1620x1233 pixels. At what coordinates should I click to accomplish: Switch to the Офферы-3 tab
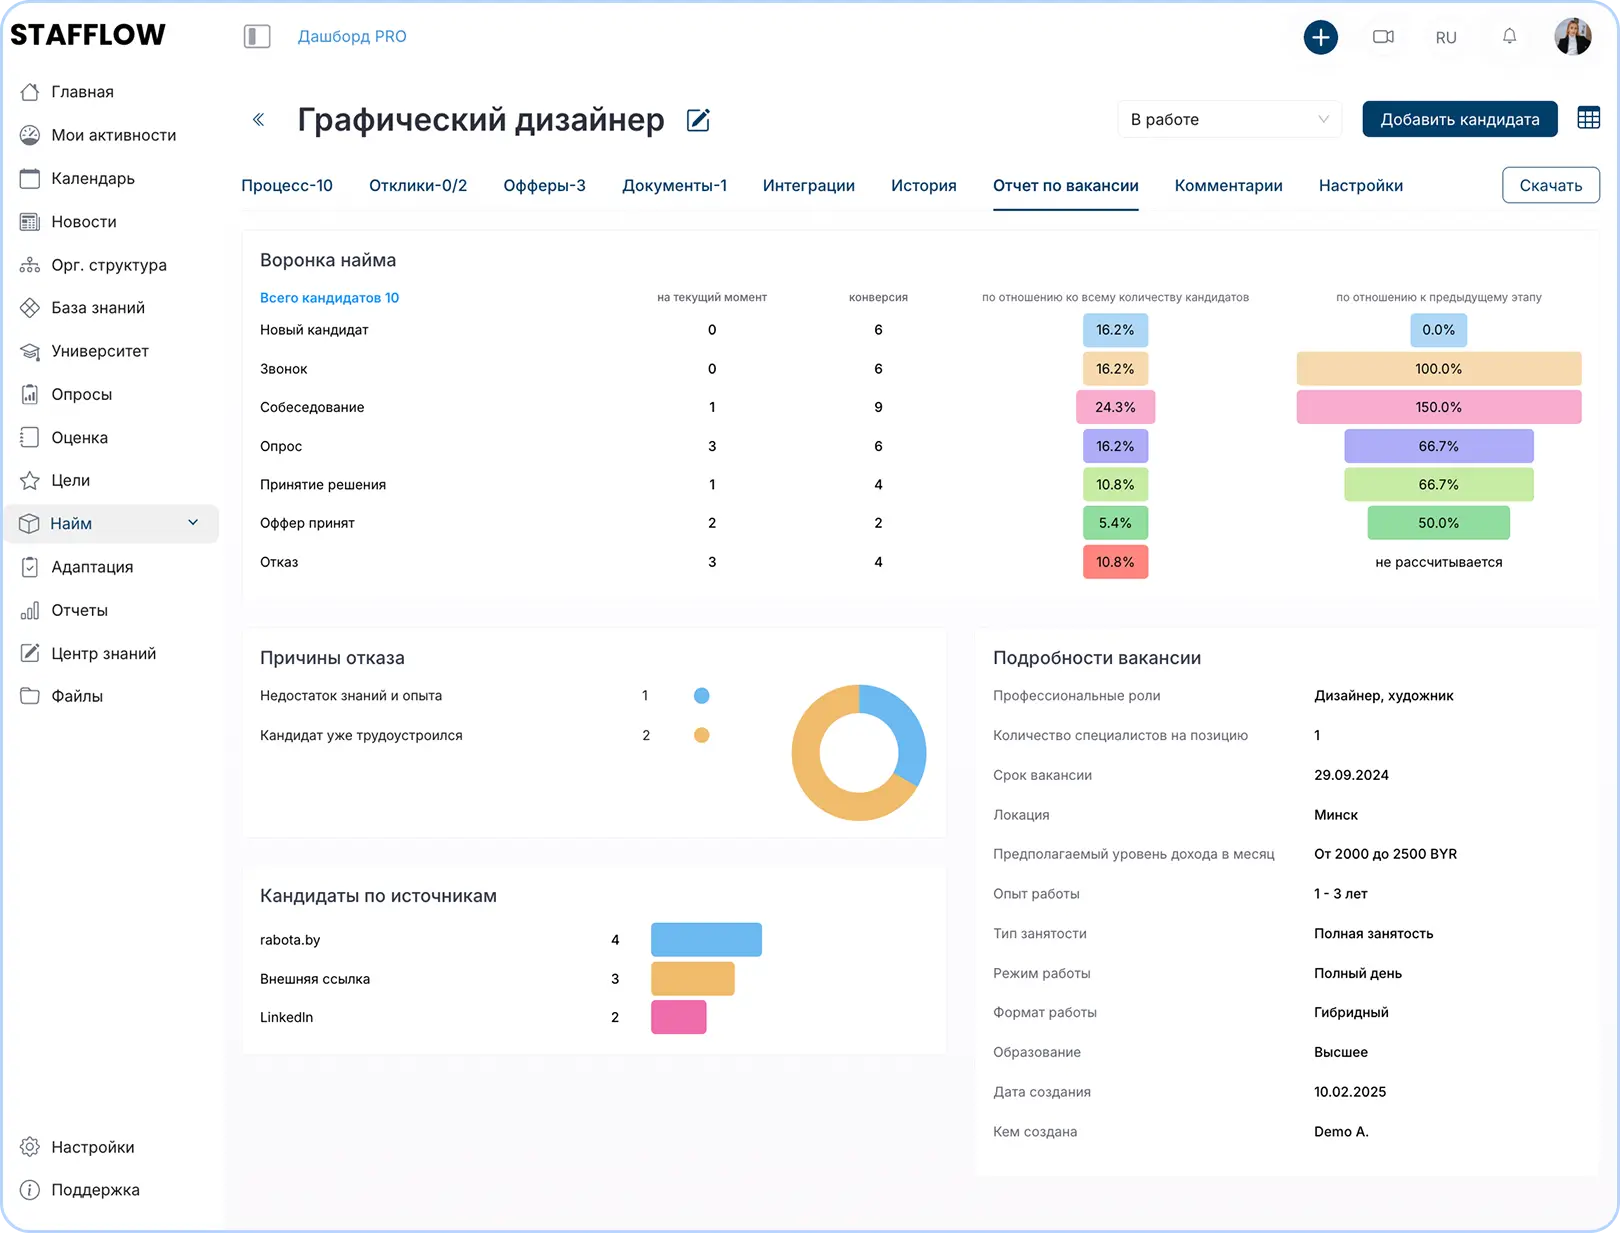tap(544, 186)
